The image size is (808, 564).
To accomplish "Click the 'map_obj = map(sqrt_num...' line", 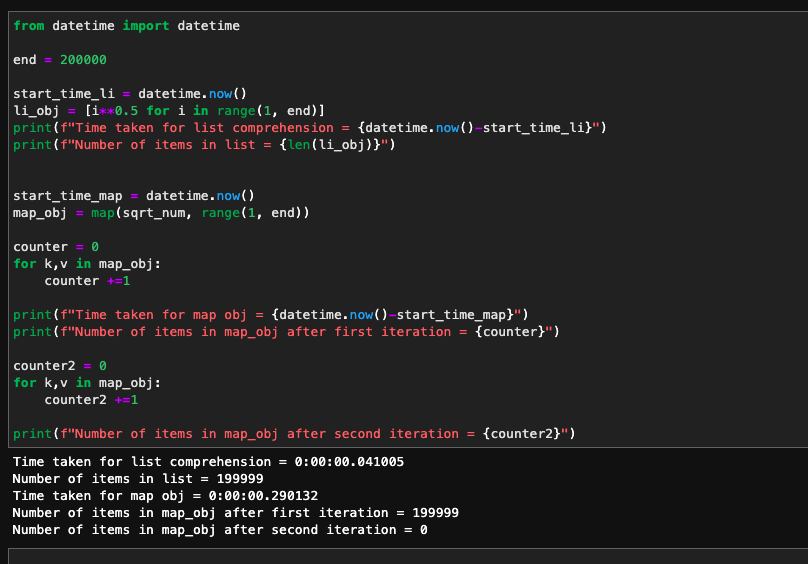I will click(x=161, y=213).
